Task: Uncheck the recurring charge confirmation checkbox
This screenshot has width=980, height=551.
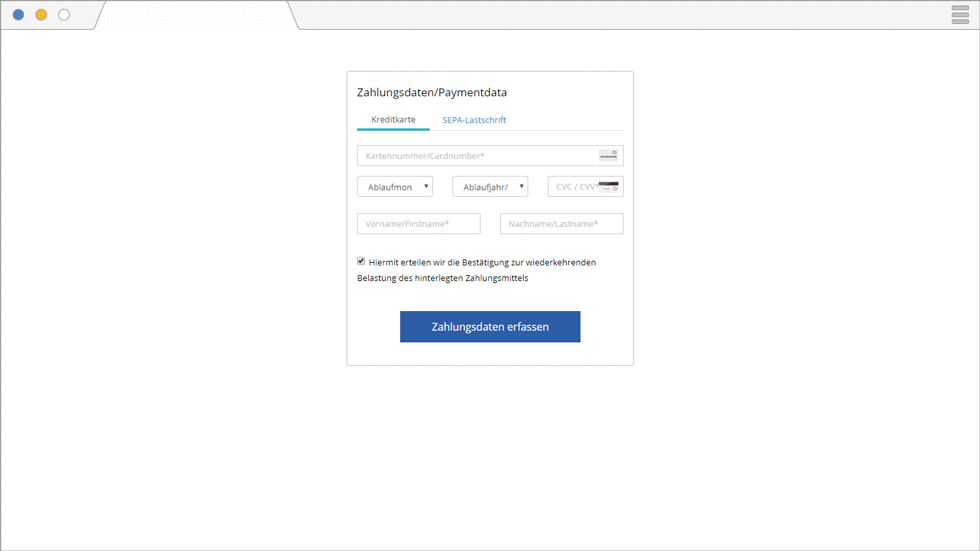Action: pos(361,261)
